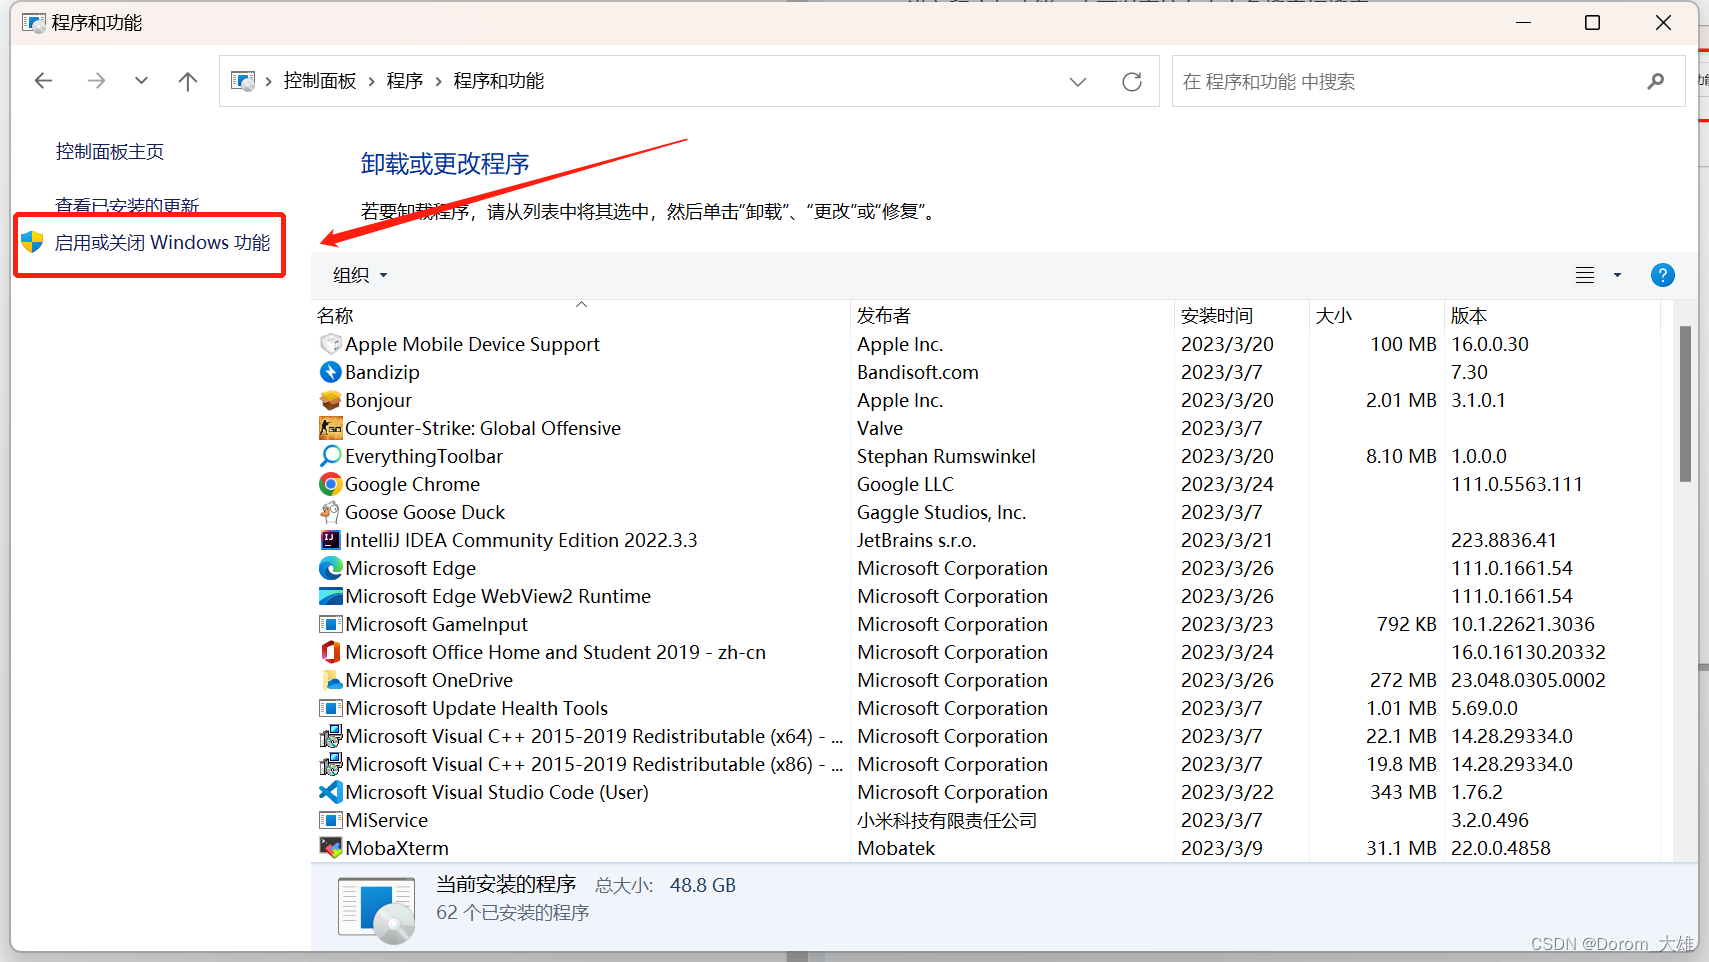
Task: Click the Visual C++ 2015-2019 (x86) icon
Action: [330, 764]
